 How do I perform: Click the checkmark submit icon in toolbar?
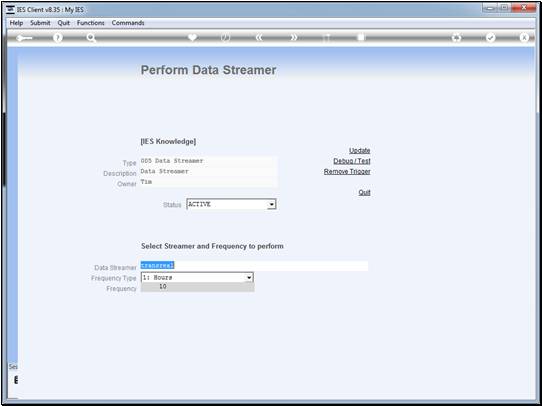(x=490, y=38)
